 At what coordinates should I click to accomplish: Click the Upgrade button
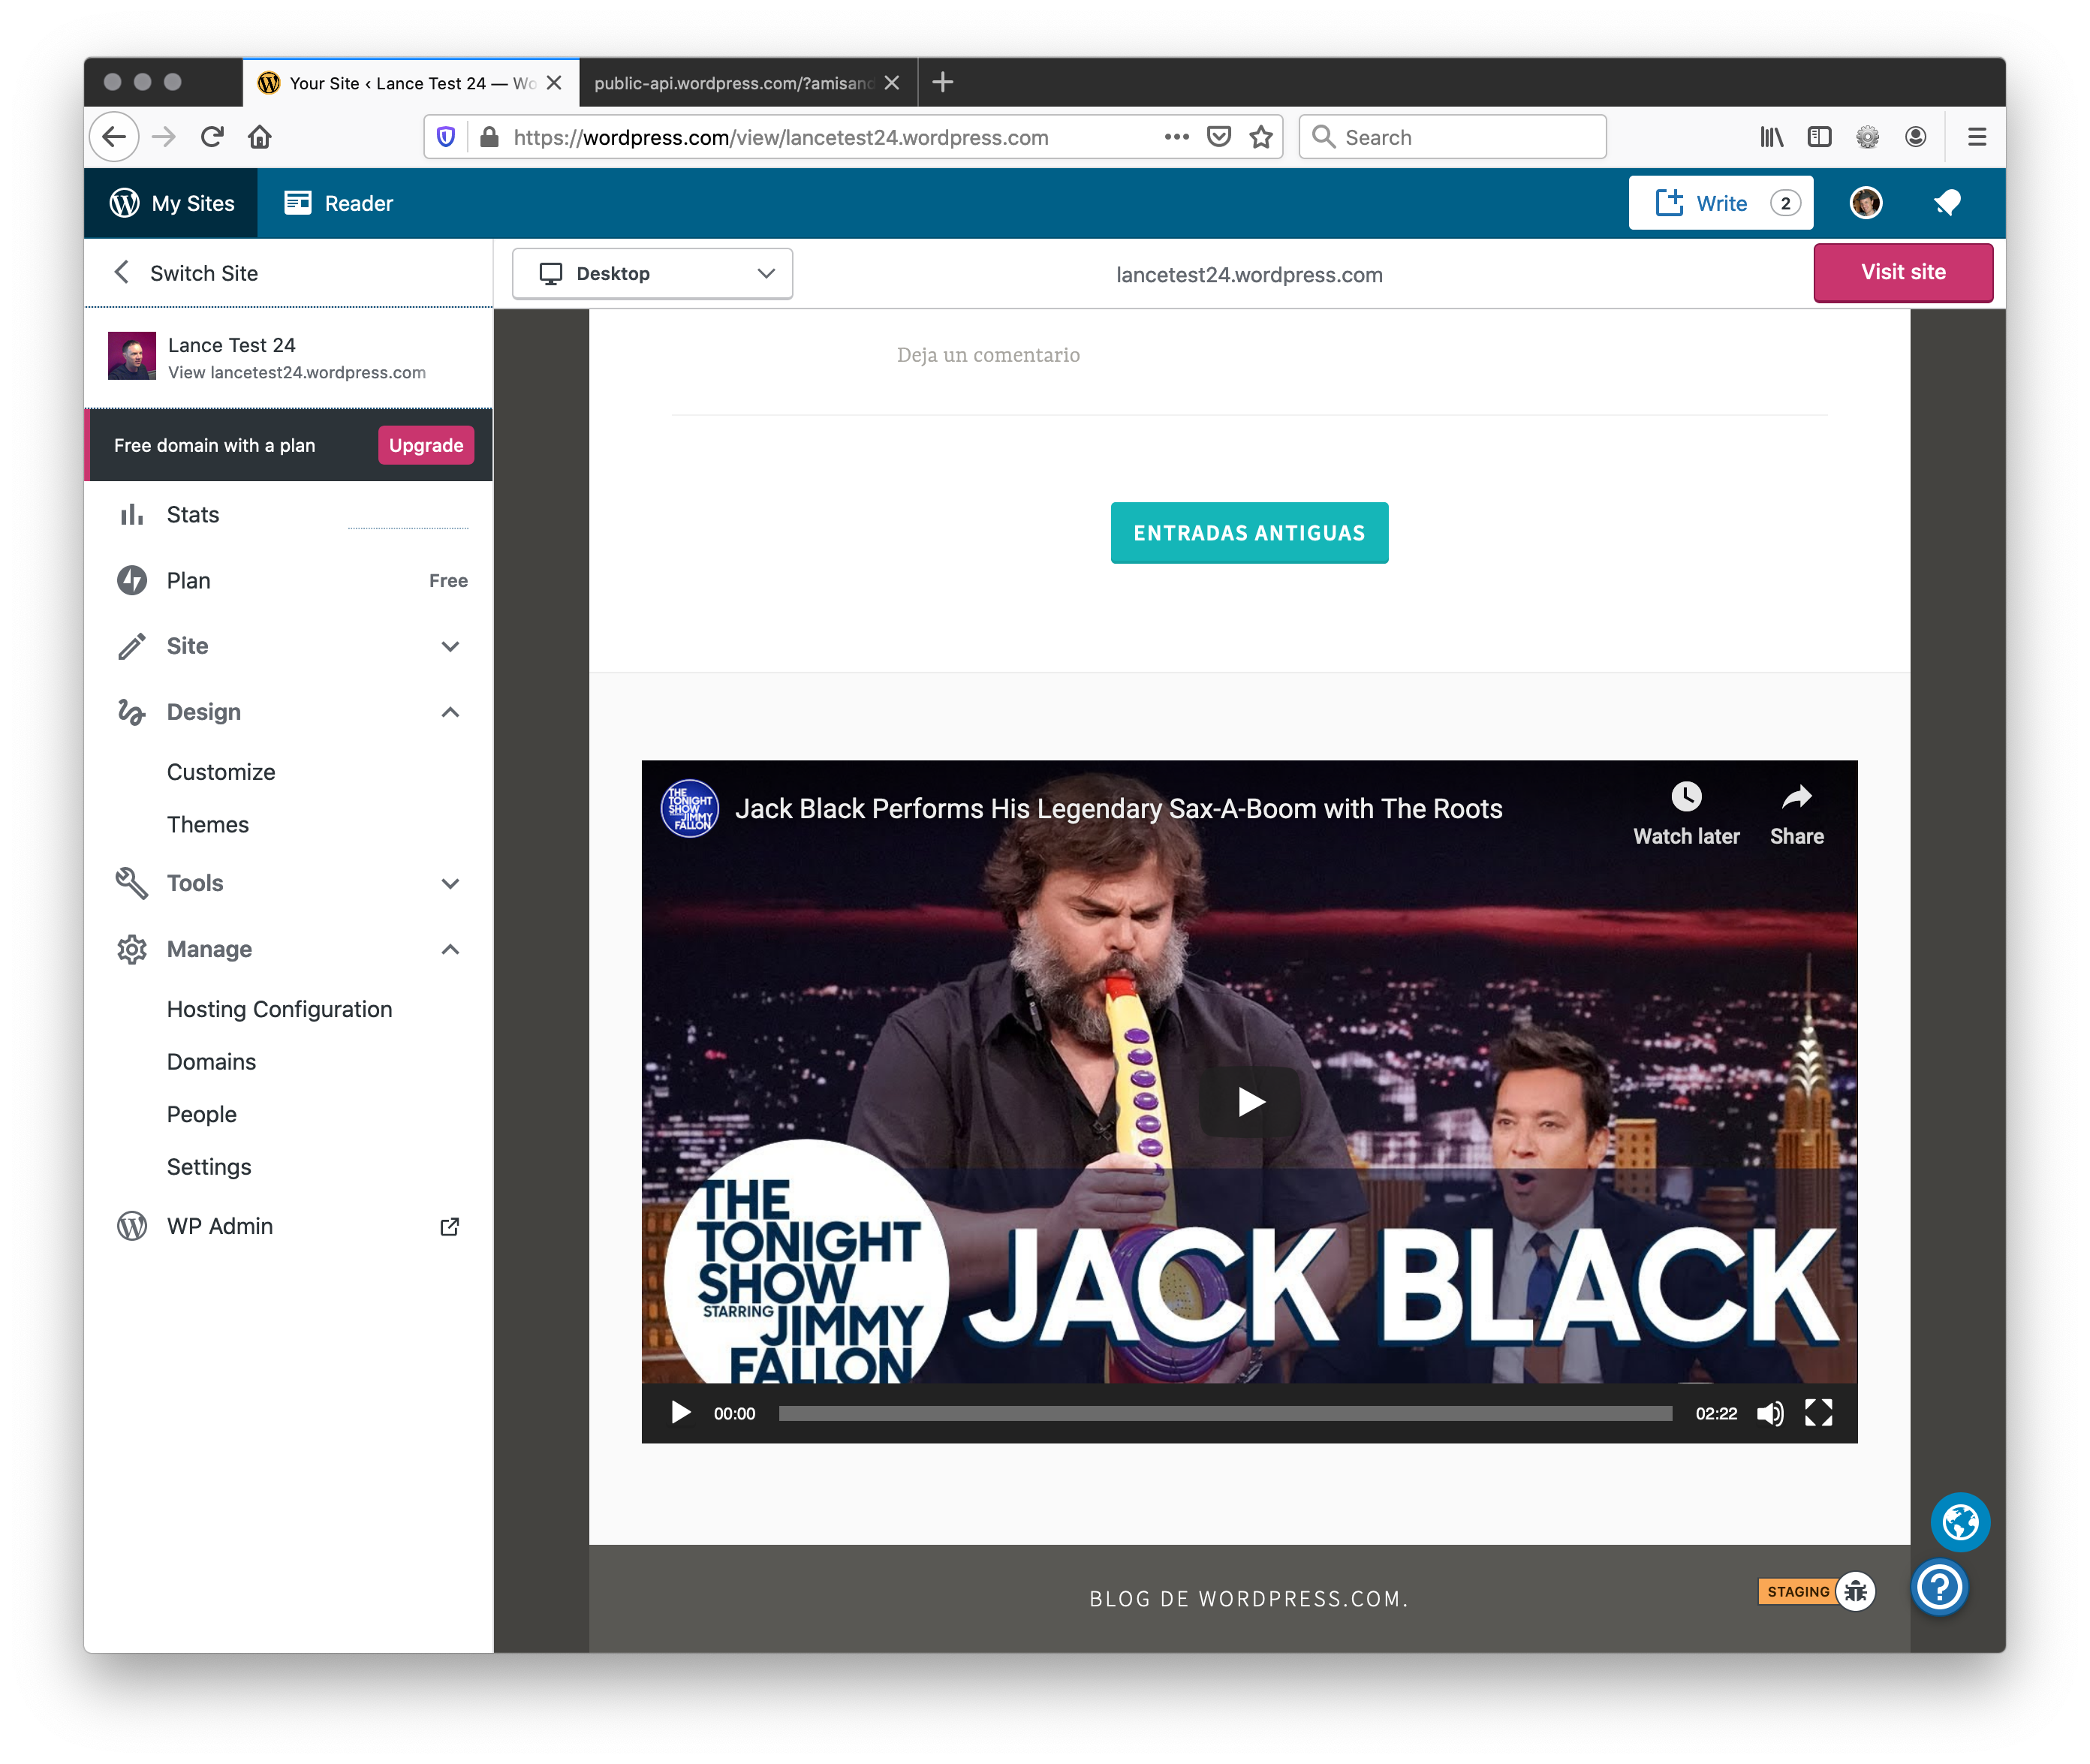click(x=426, y=446)
